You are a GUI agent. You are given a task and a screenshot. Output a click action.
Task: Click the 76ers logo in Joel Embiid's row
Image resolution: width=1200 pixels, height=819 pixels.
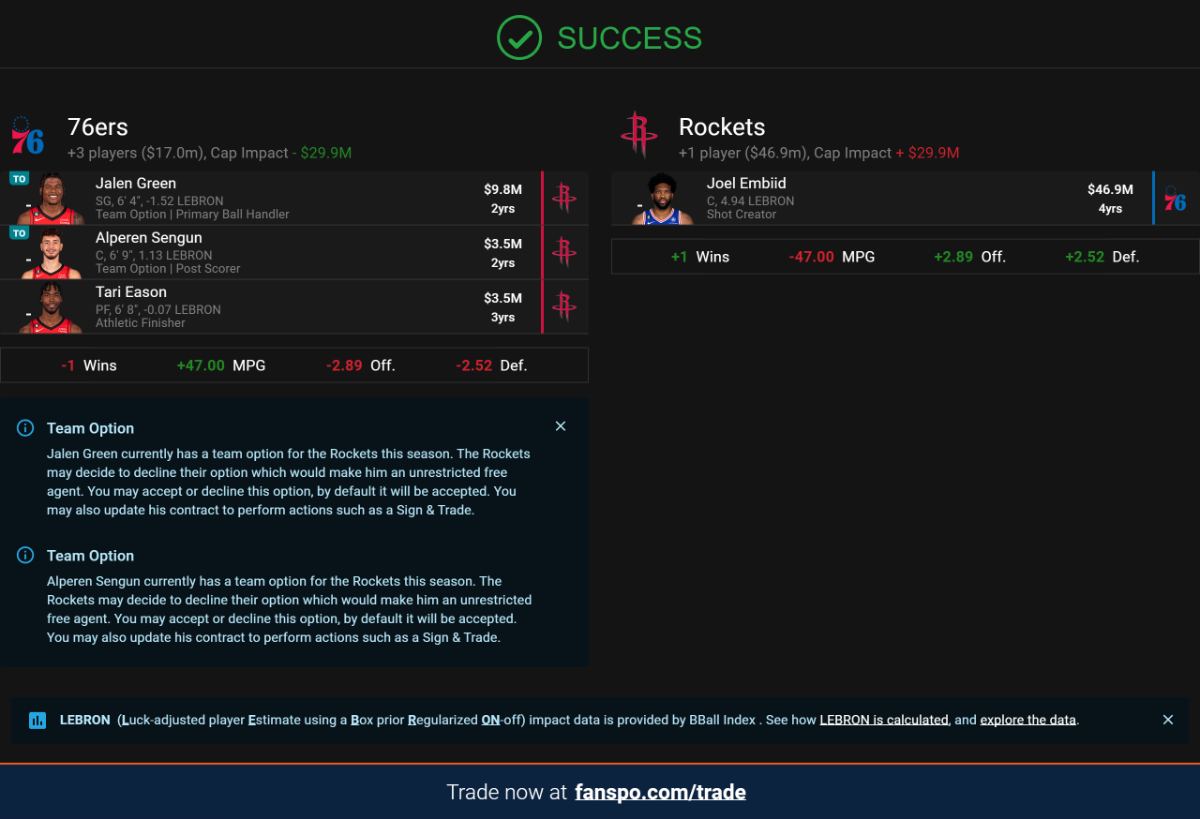[x=1175, y=199]
